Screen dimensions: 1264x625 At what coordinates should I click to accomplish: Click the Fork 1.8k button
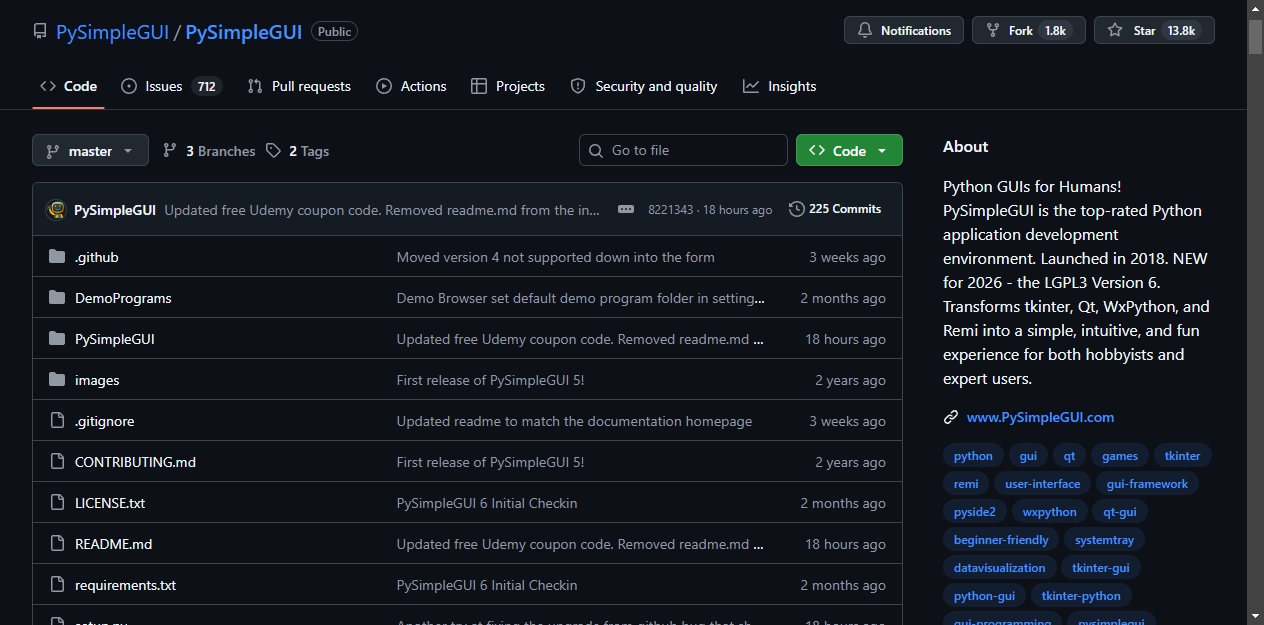point(1029,30)
